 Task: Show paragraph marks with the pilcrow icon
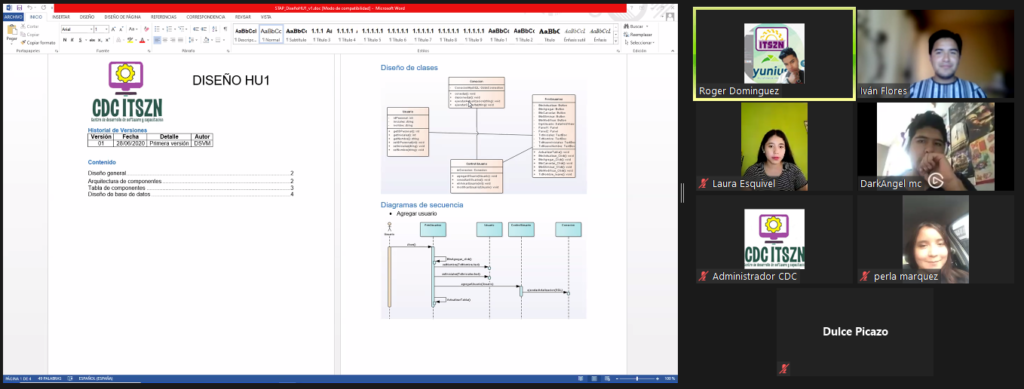225,29
